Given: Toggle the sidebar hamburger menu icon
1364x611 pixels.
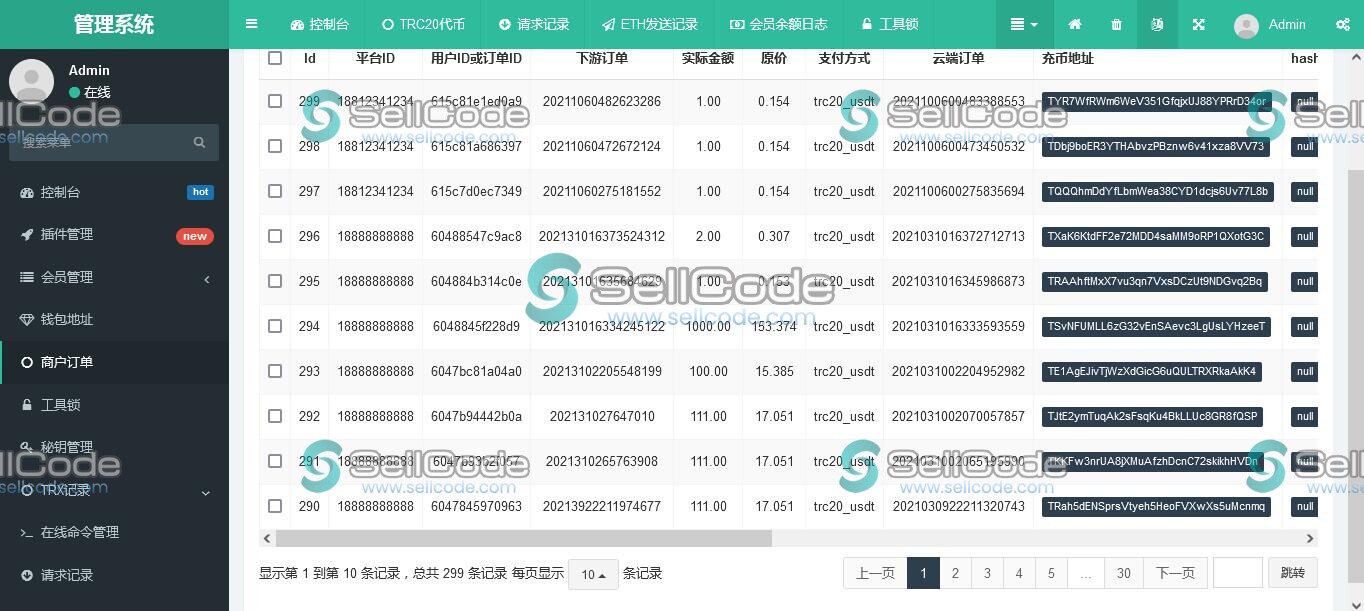Looking at the screenshot, I should click(x=252, y=24).
